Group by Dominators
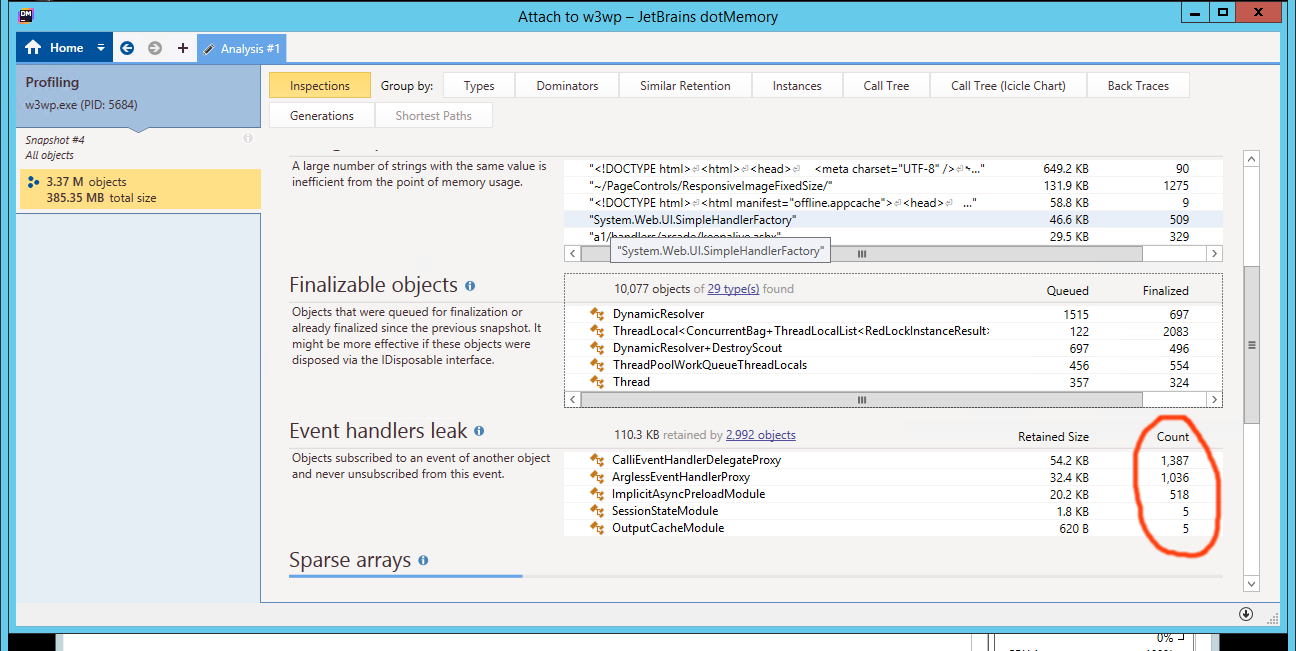Image resolution: width=1296 pixels, height=651 pixels. [567, 86]
